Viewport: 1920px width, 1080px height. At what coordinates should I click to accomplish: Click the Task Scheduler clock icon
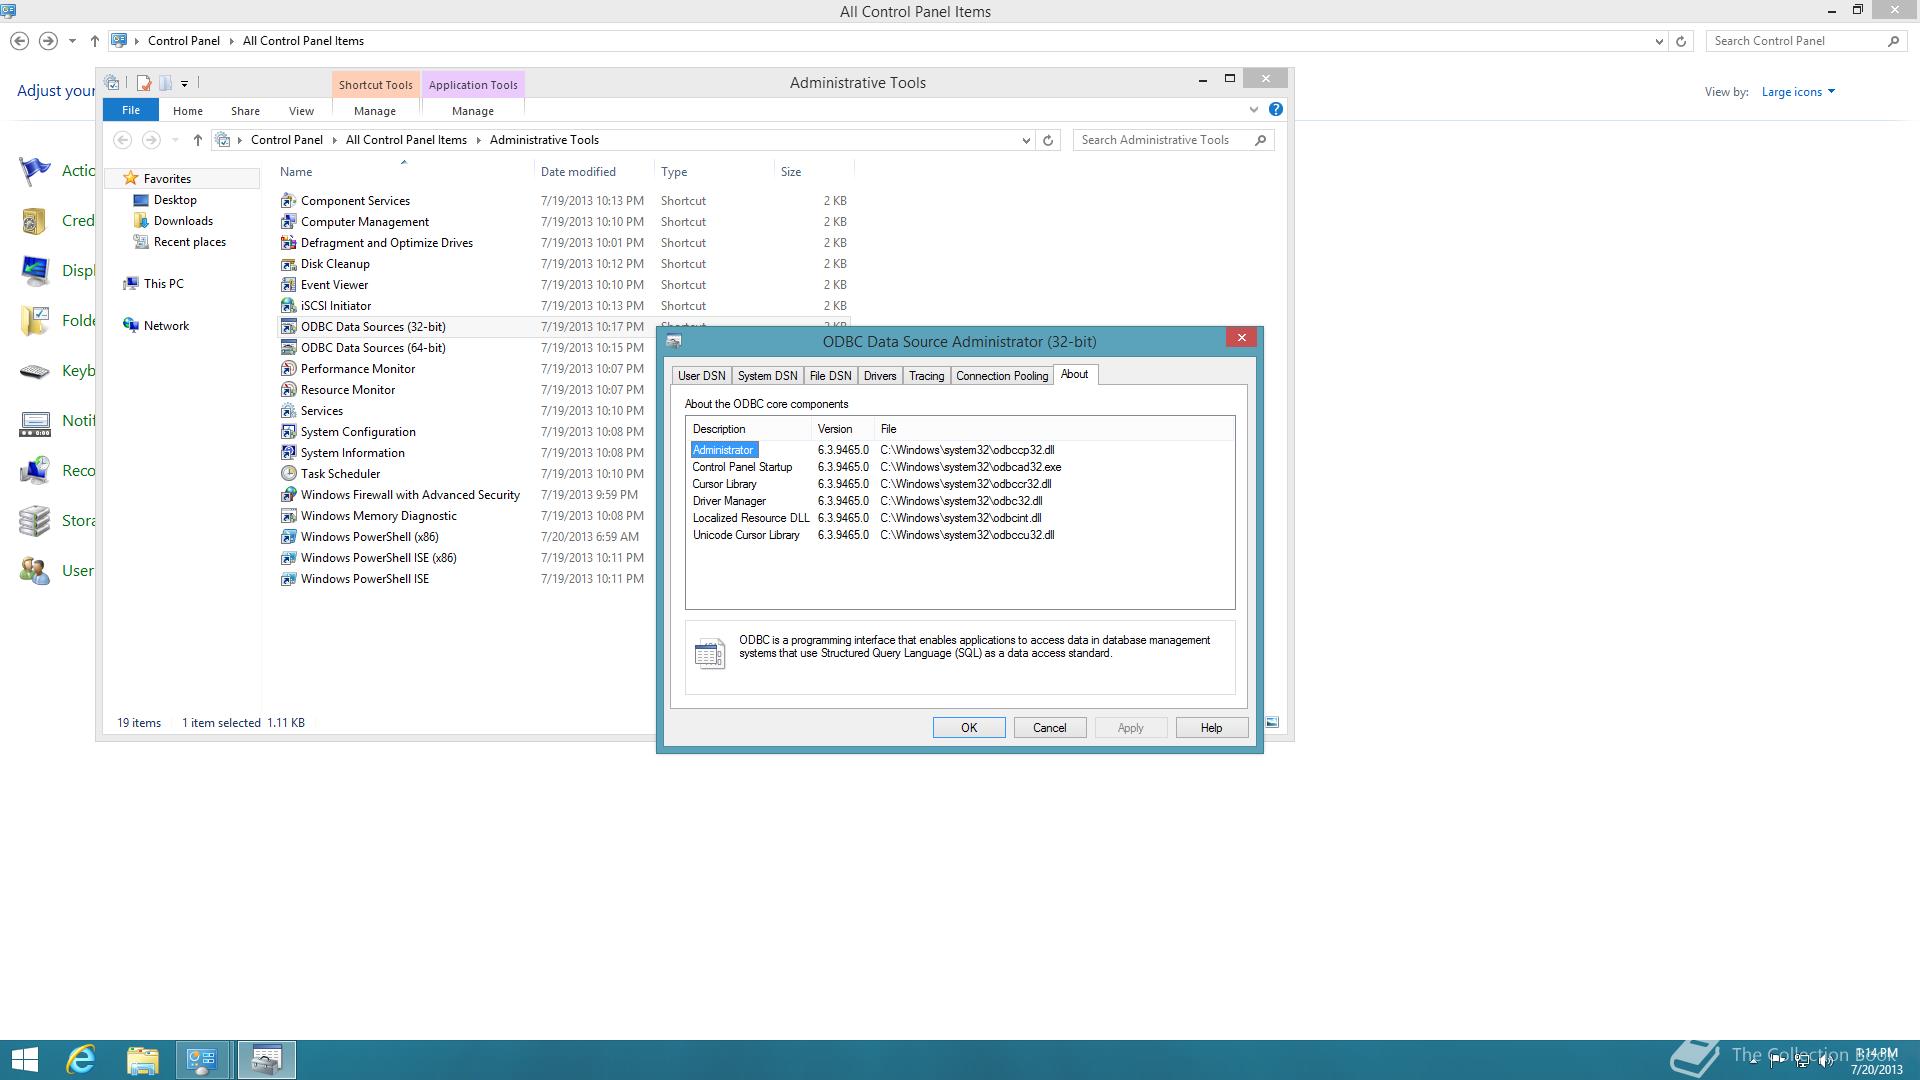click(x=288, y=474)
